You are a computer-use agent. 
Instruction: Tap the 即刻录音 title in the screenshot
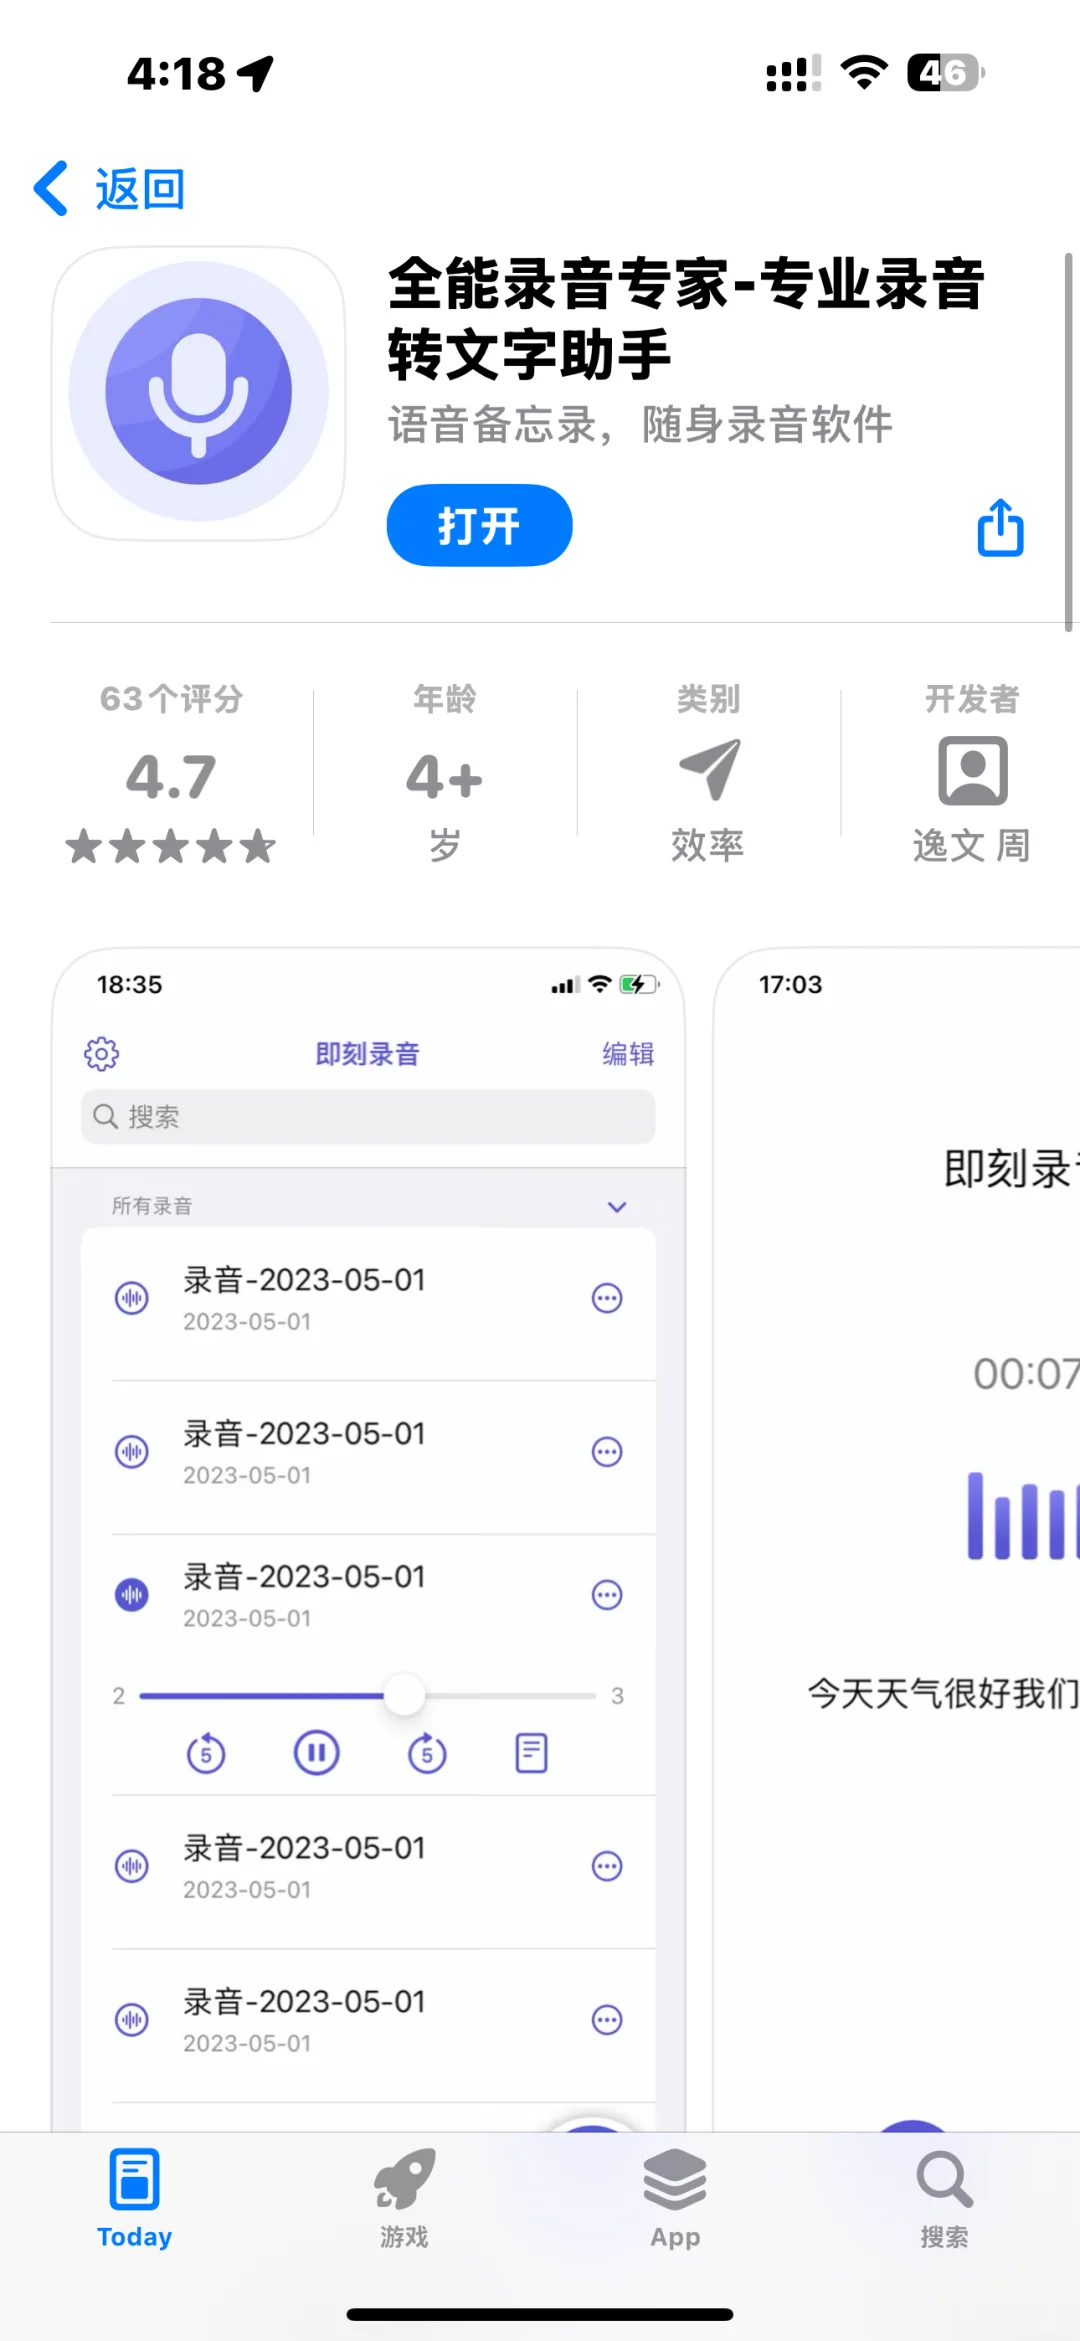(x=367, y=1053)
